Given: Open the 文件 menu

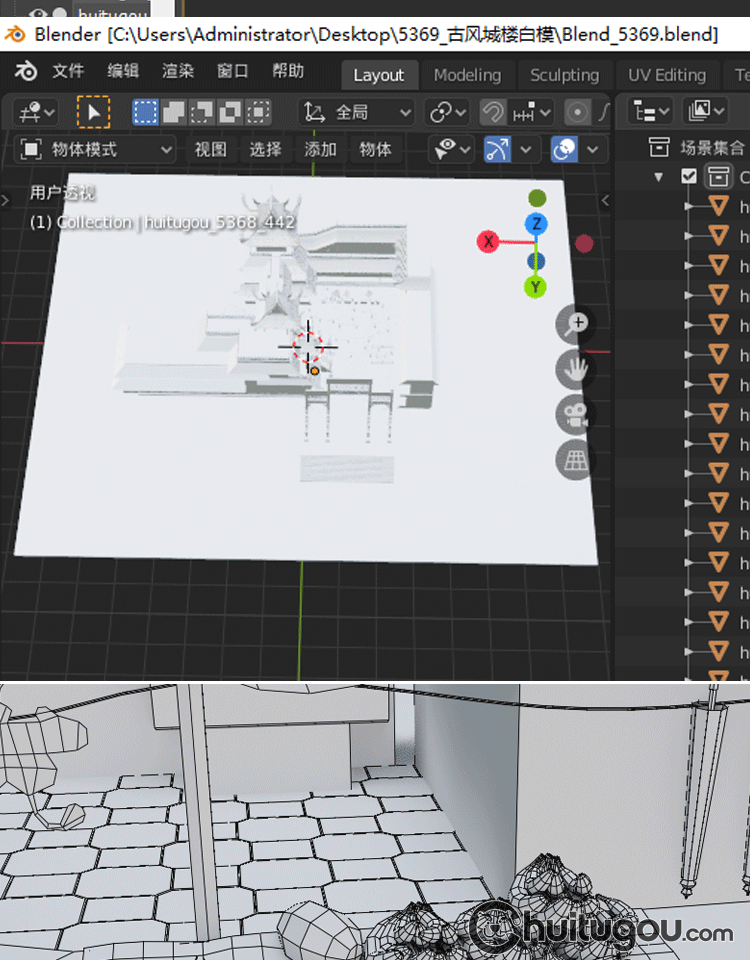Looking at the screenshot, I should tap(68, 72).
